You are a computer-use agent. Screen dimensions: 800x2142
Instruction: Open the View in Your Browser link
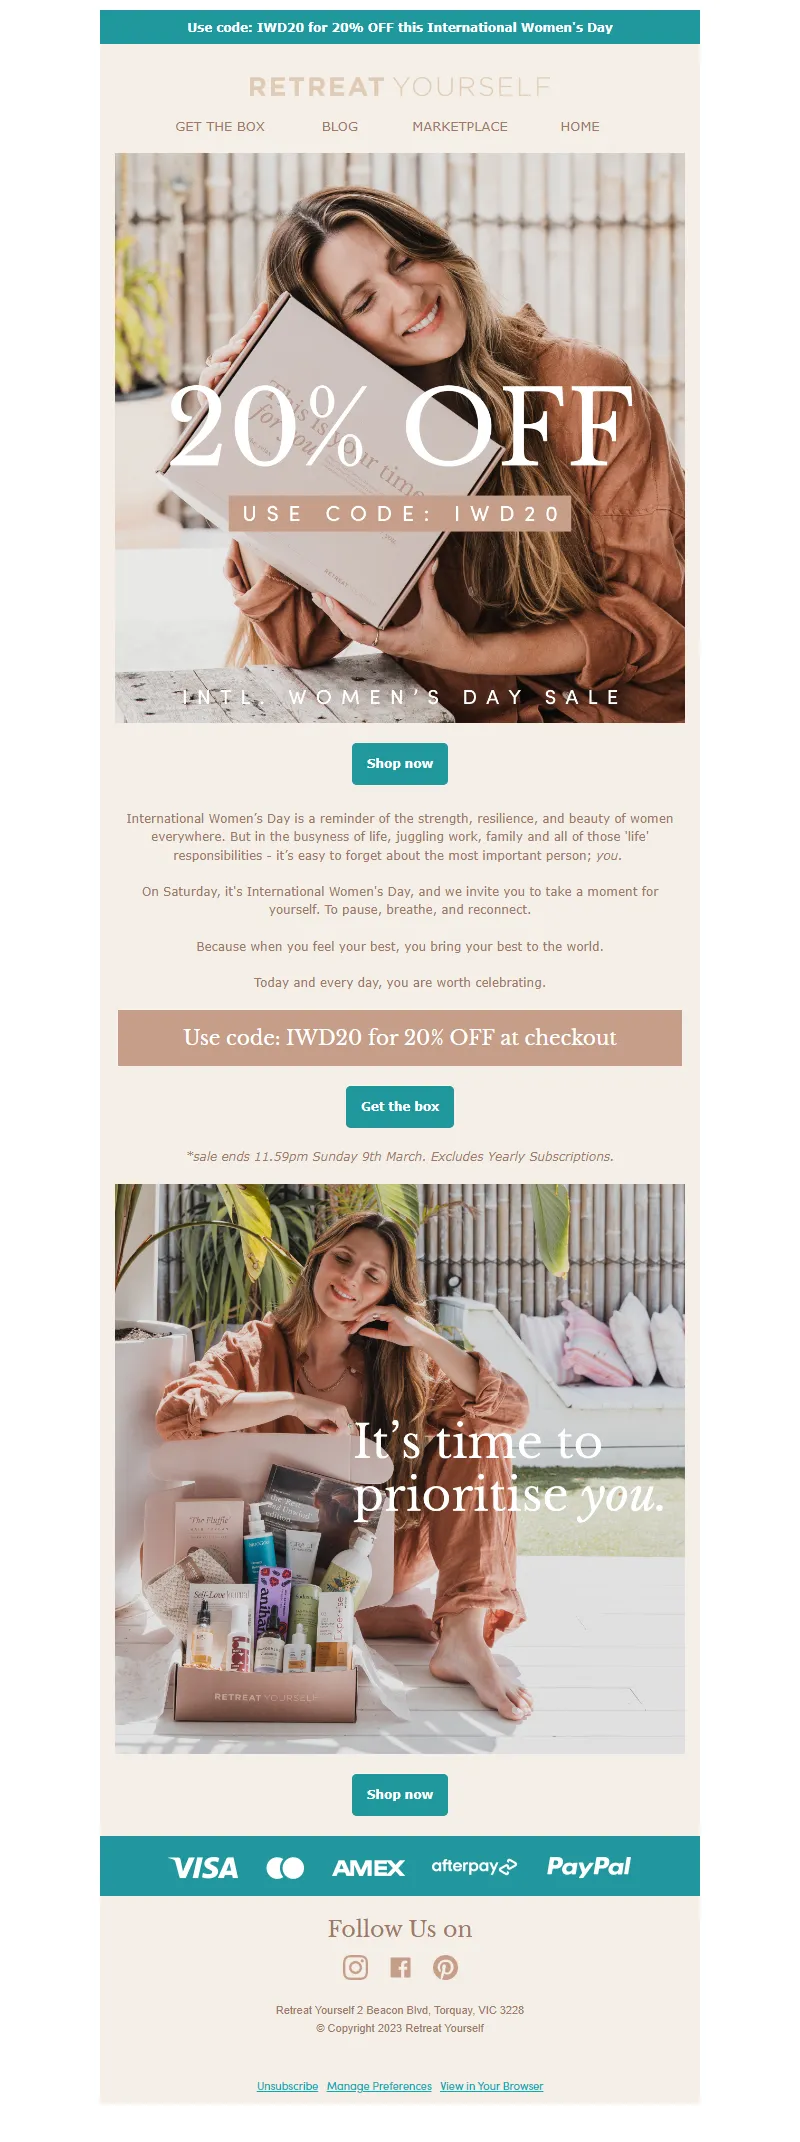[x=491, y=2085]
